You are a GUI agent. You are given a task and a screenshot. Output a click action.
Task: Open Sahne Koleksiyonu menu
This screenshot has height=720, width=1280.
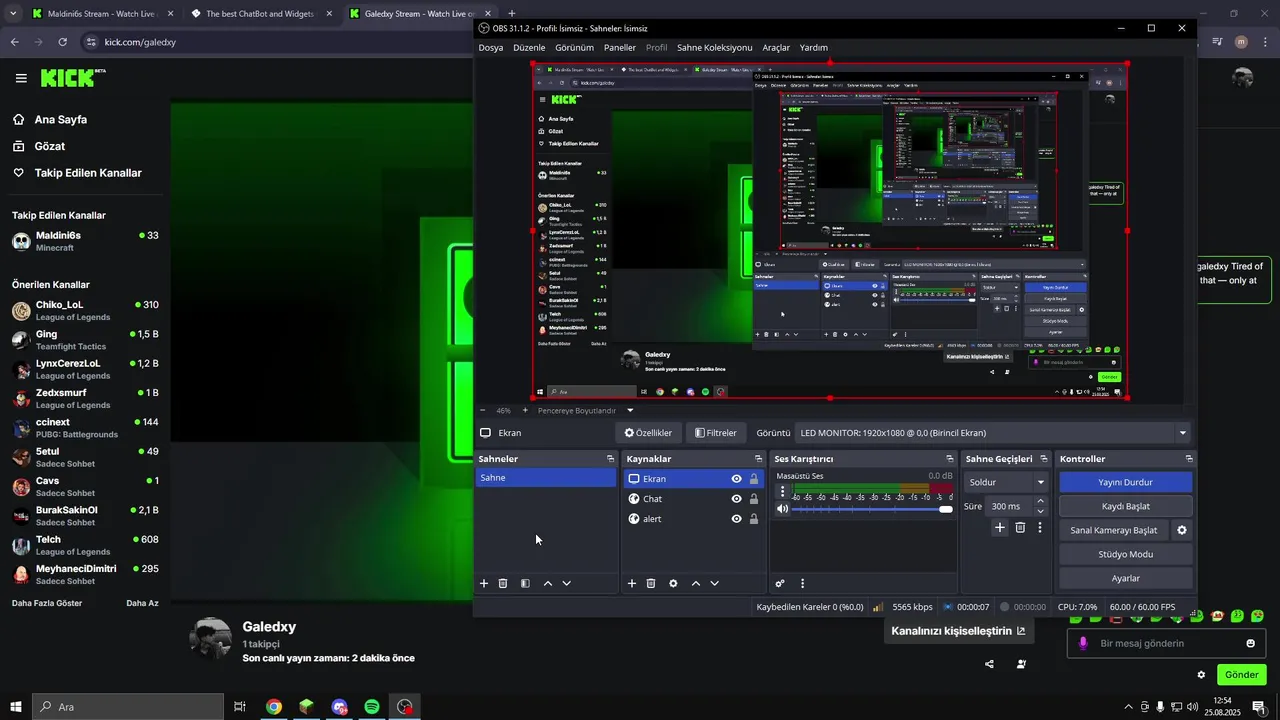click(714, 47)
